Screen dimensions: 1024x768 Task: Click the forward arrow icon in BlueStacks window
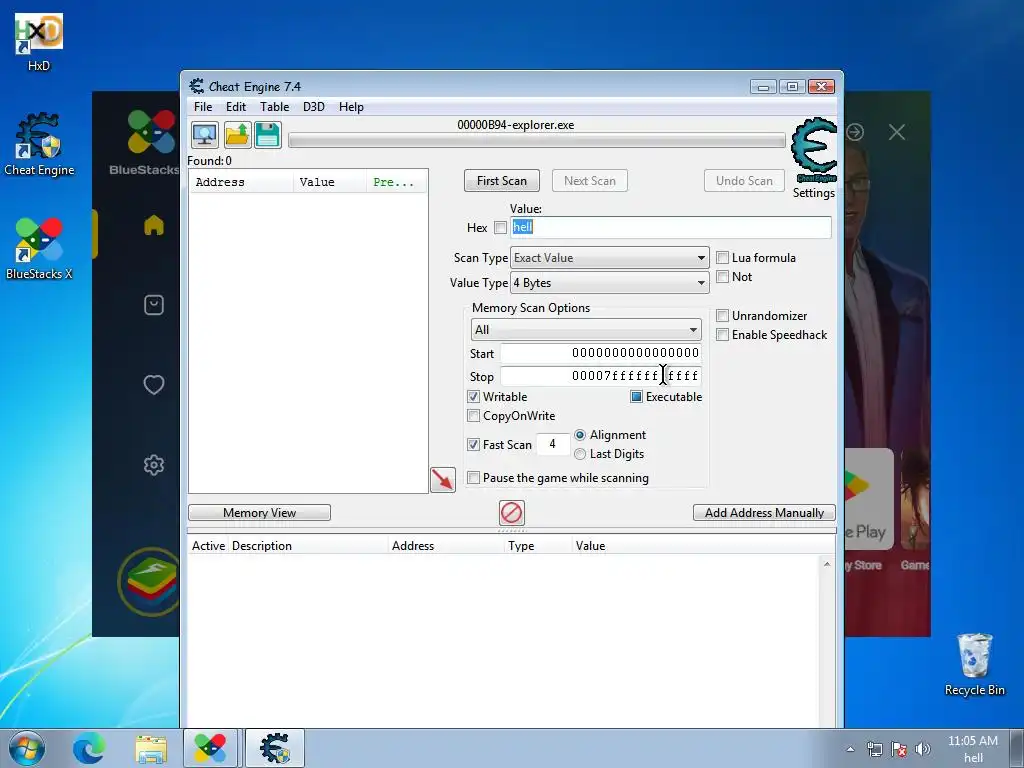pyautogui.click(x=855, y=133)
